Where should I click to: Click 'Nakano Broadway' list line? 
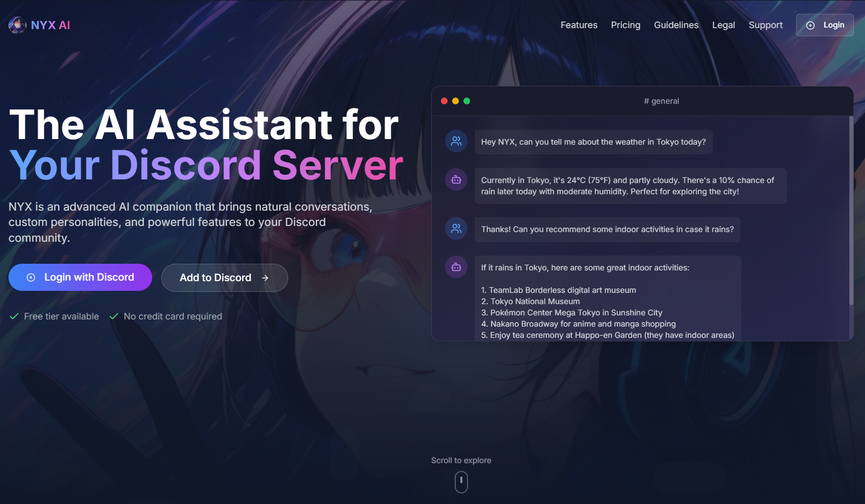pyautogui.click(x=578, y=324)
